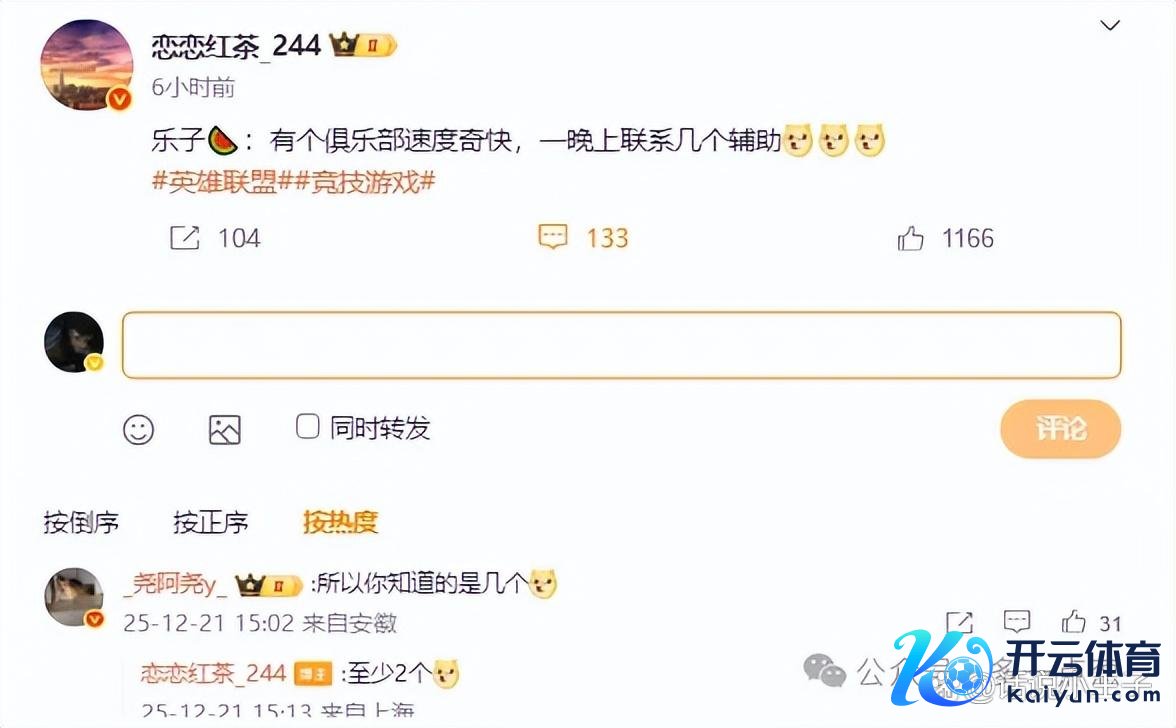This screenshot has height=728, width=1176.
Task: Click the repost icon showing 104
Action: coord(184,238)
